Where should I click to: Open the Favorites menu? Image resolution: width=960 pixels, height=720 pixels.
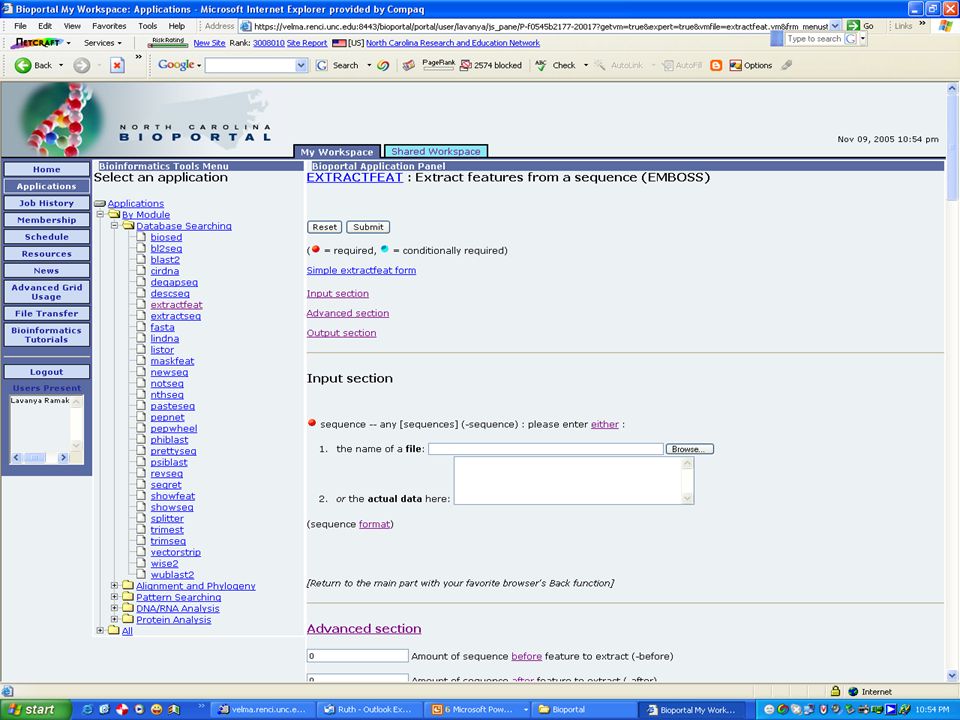109,26
